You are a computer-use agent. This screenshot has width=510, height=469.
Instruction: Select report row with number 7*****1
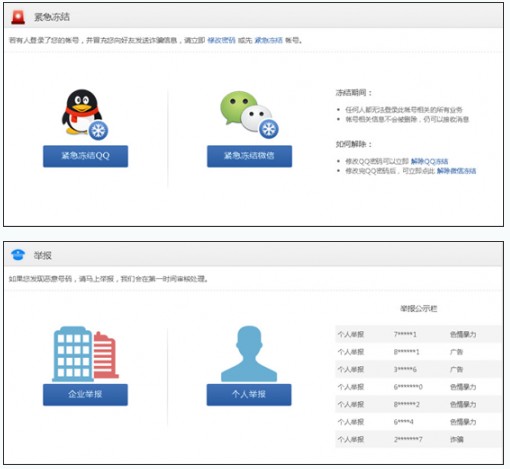pyautogui.click(x=419, y=334)
